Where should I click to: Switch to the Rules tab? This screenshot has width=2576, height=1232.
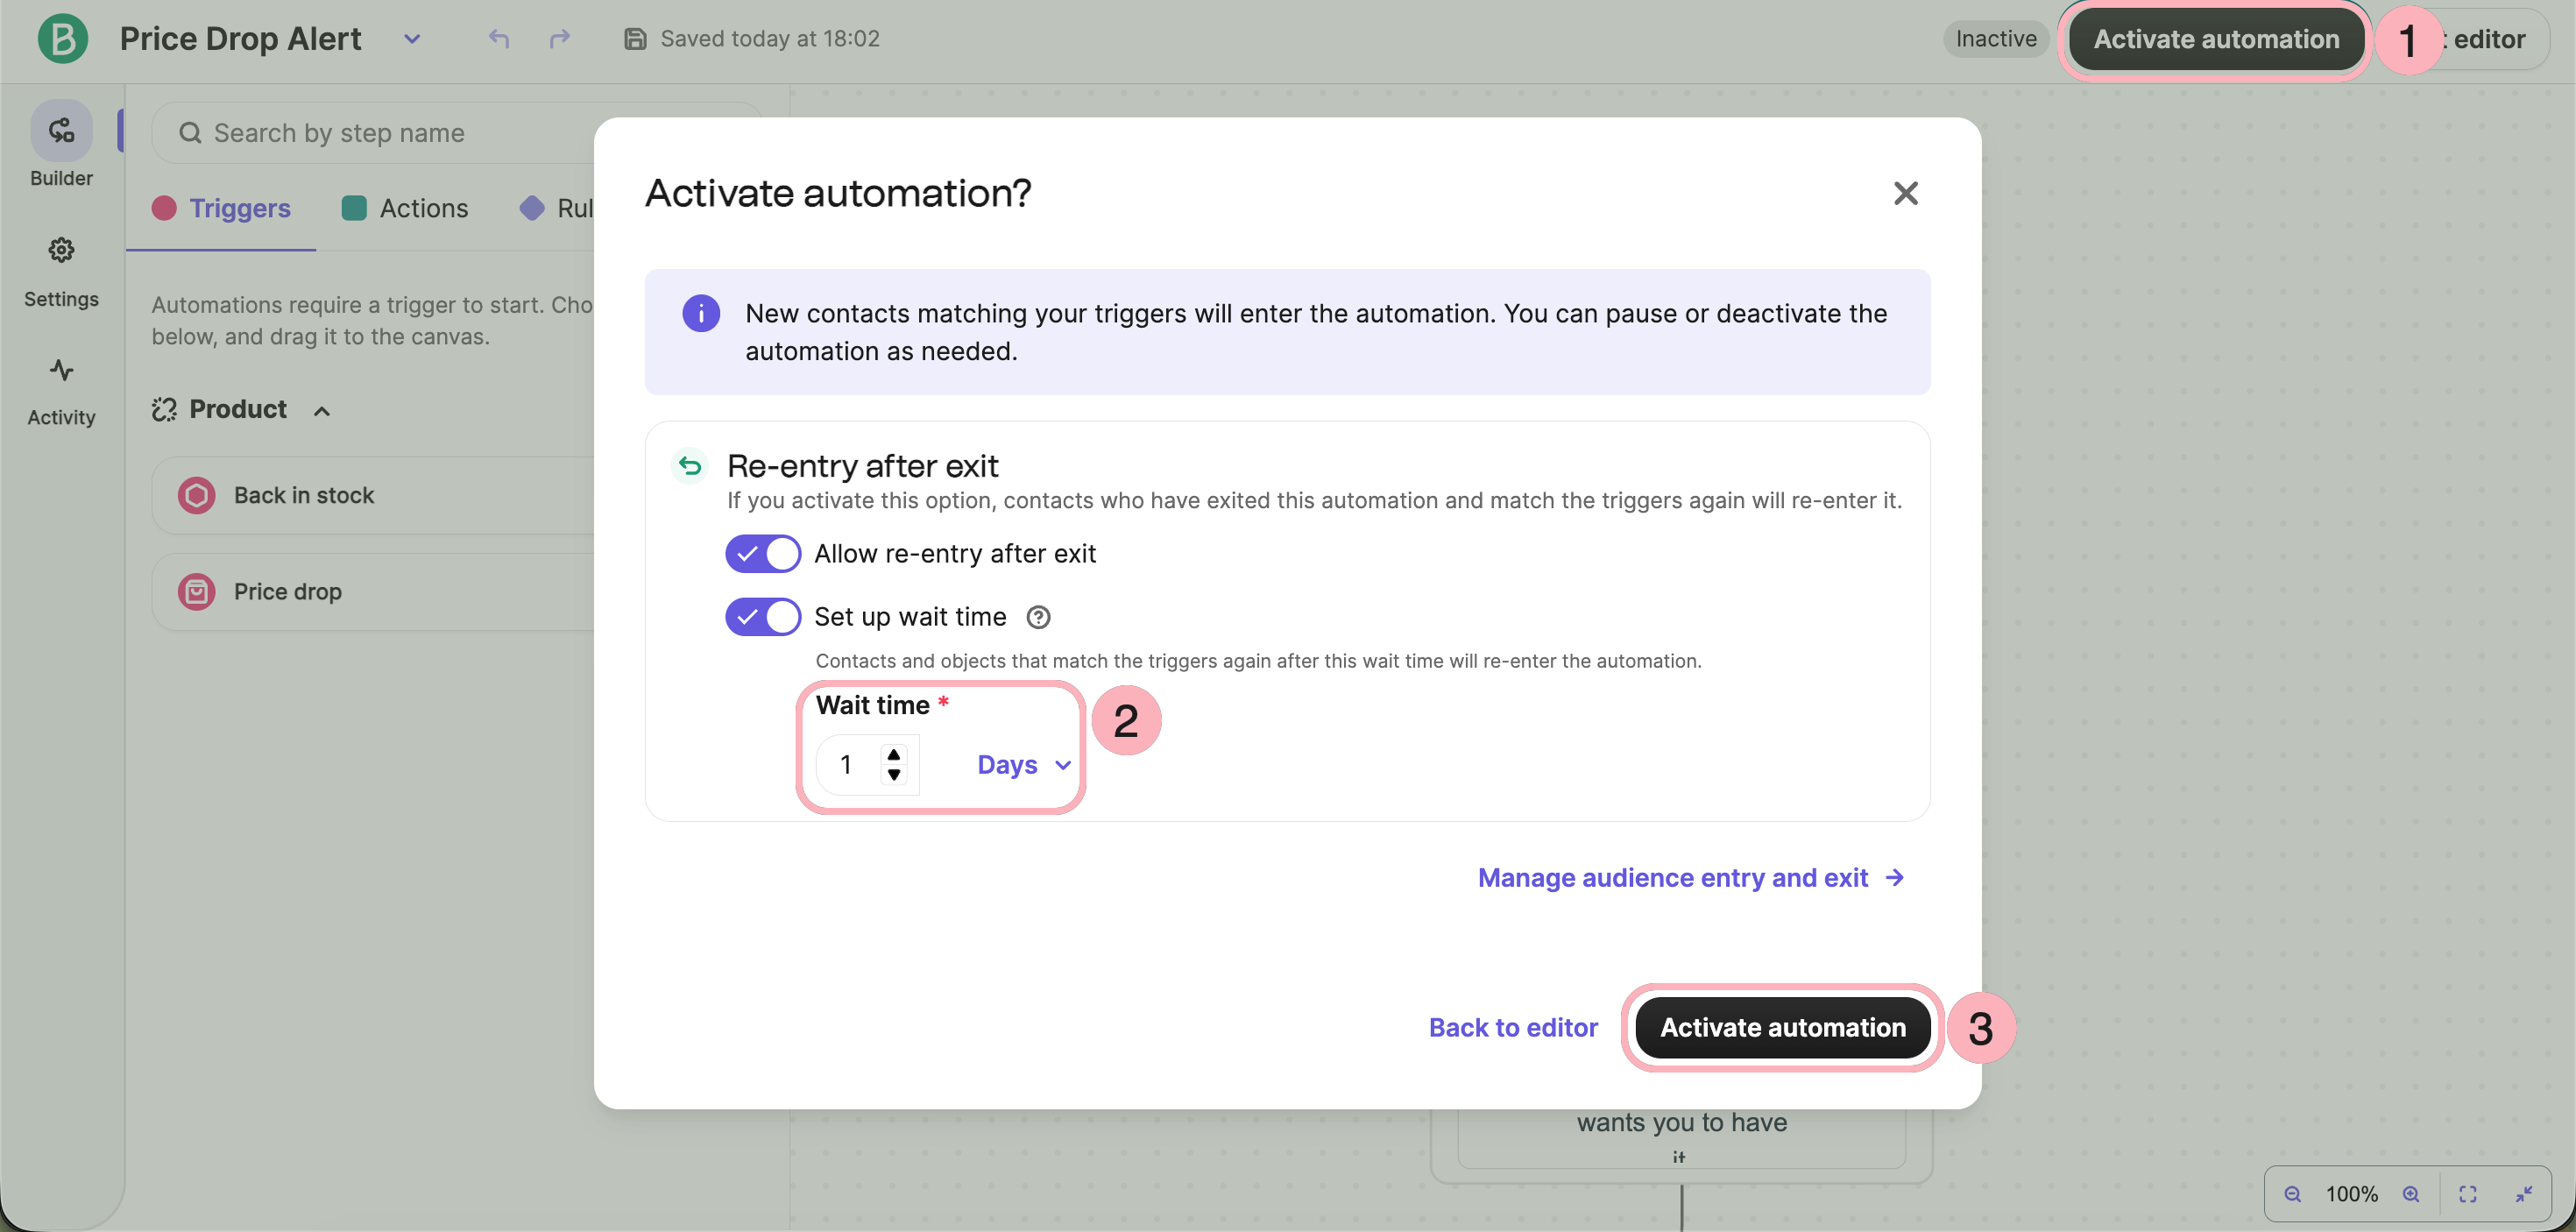pyautogui.click(x=556, y=208)
